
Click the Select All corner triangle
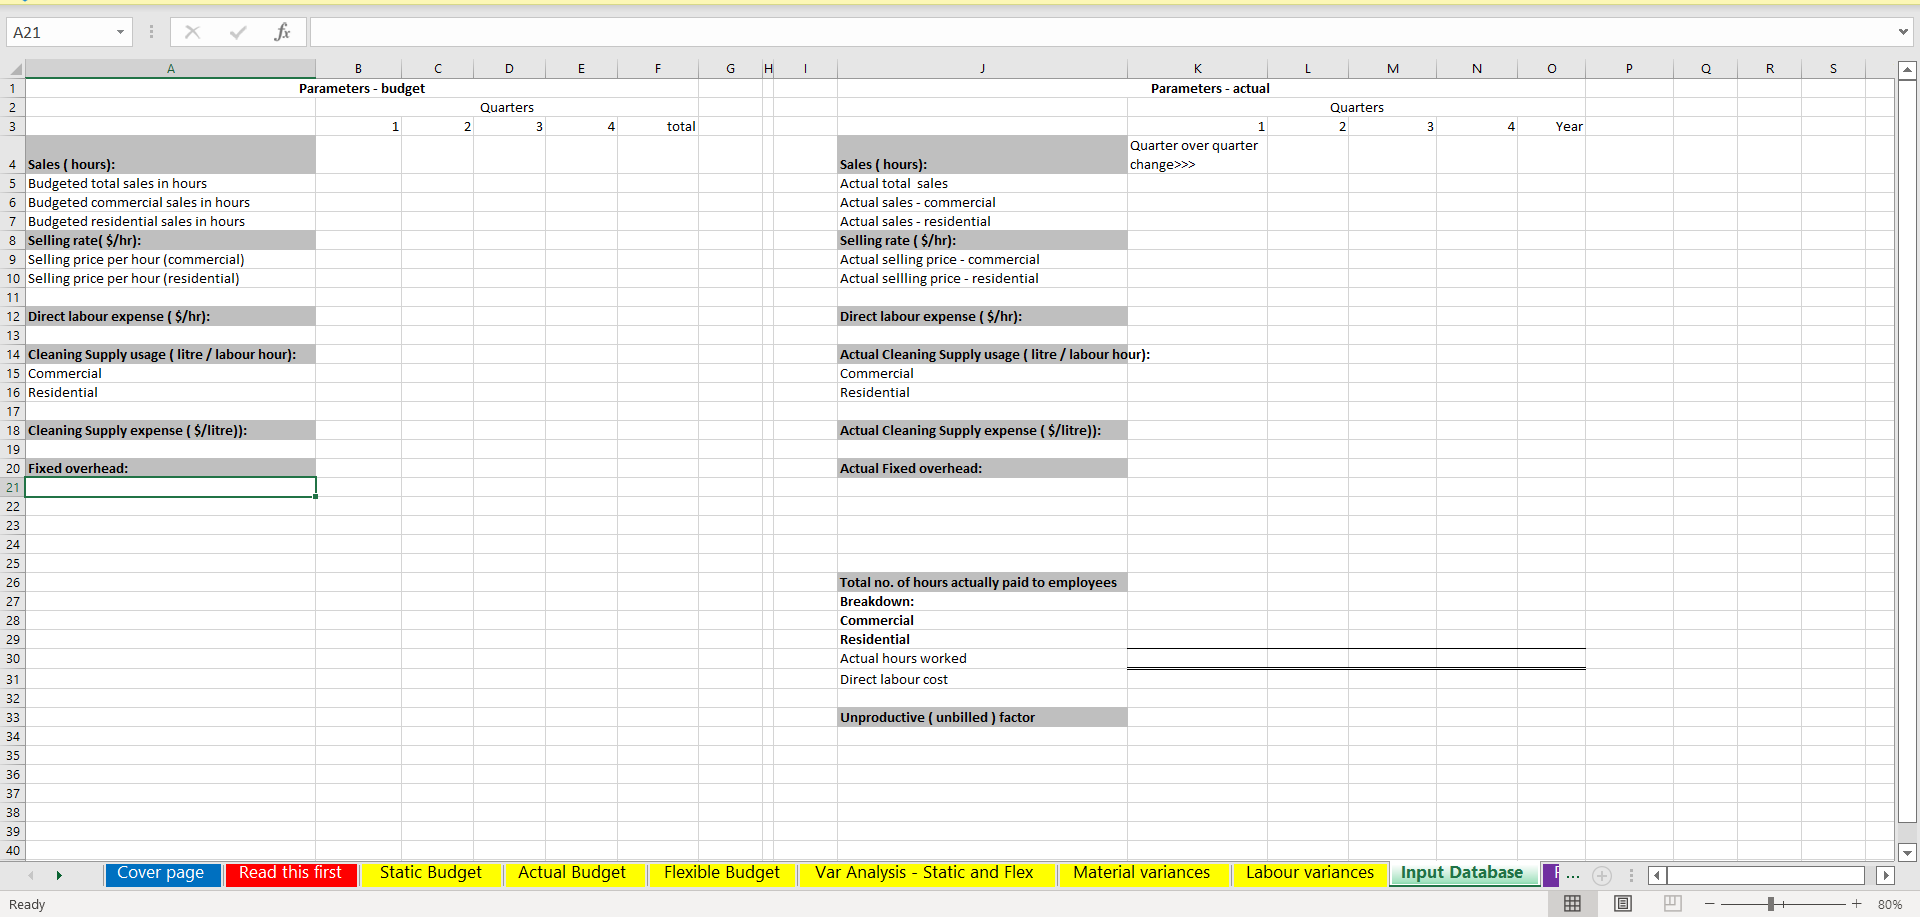tap(15, 69)
